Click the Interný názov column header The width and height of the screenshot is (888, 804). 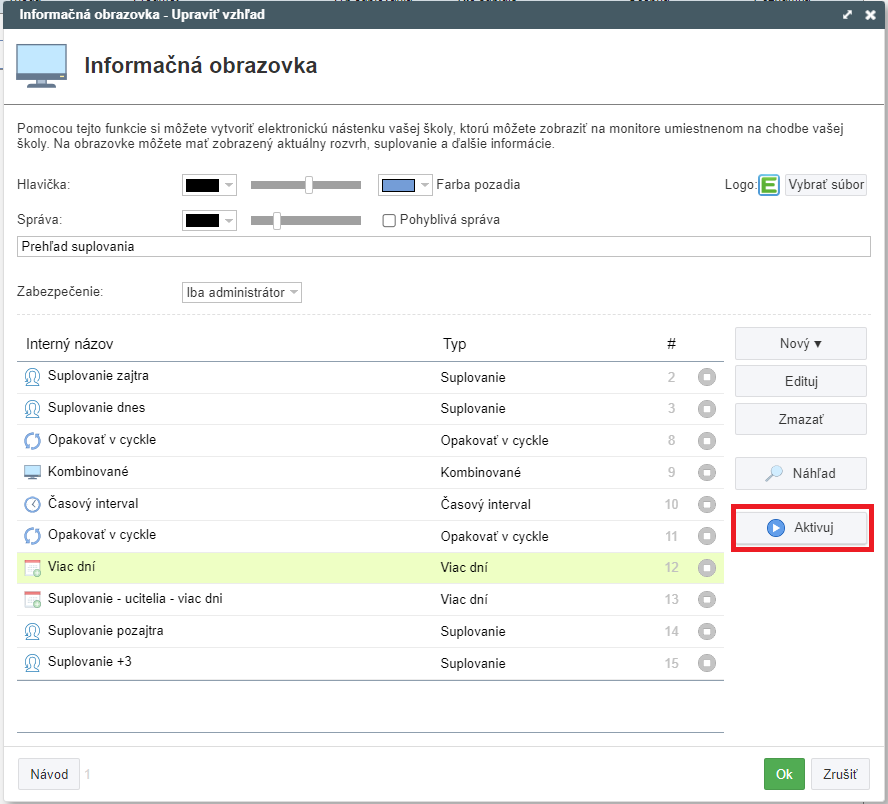[x=70, y=344]
